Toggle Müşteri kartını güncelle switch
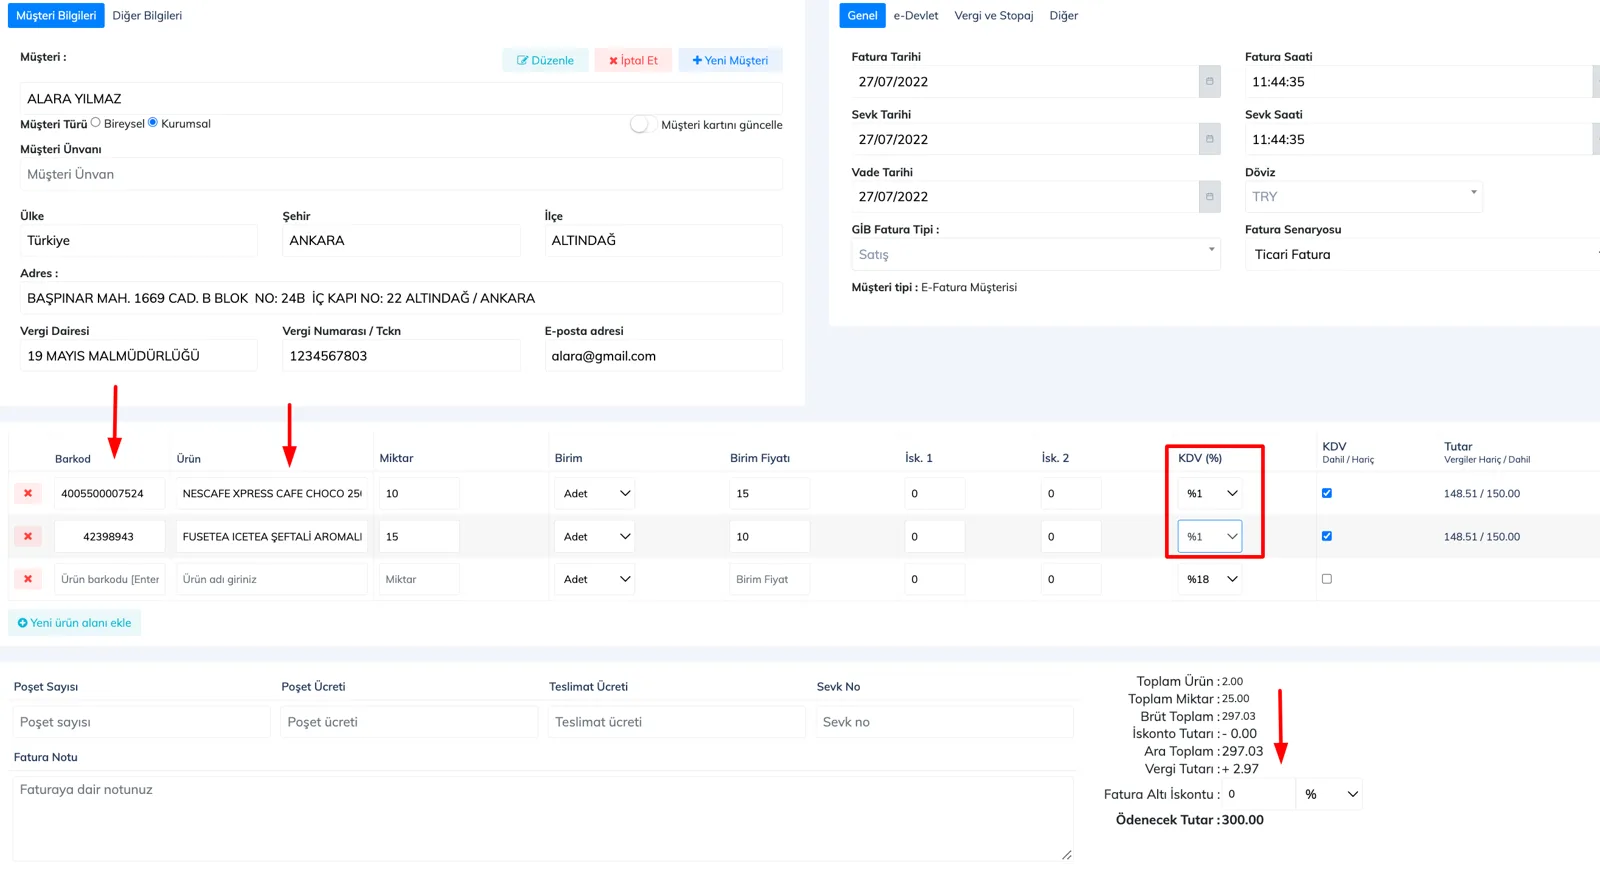The width and height of the screenshot is (1600, 873). click(642, 124)
